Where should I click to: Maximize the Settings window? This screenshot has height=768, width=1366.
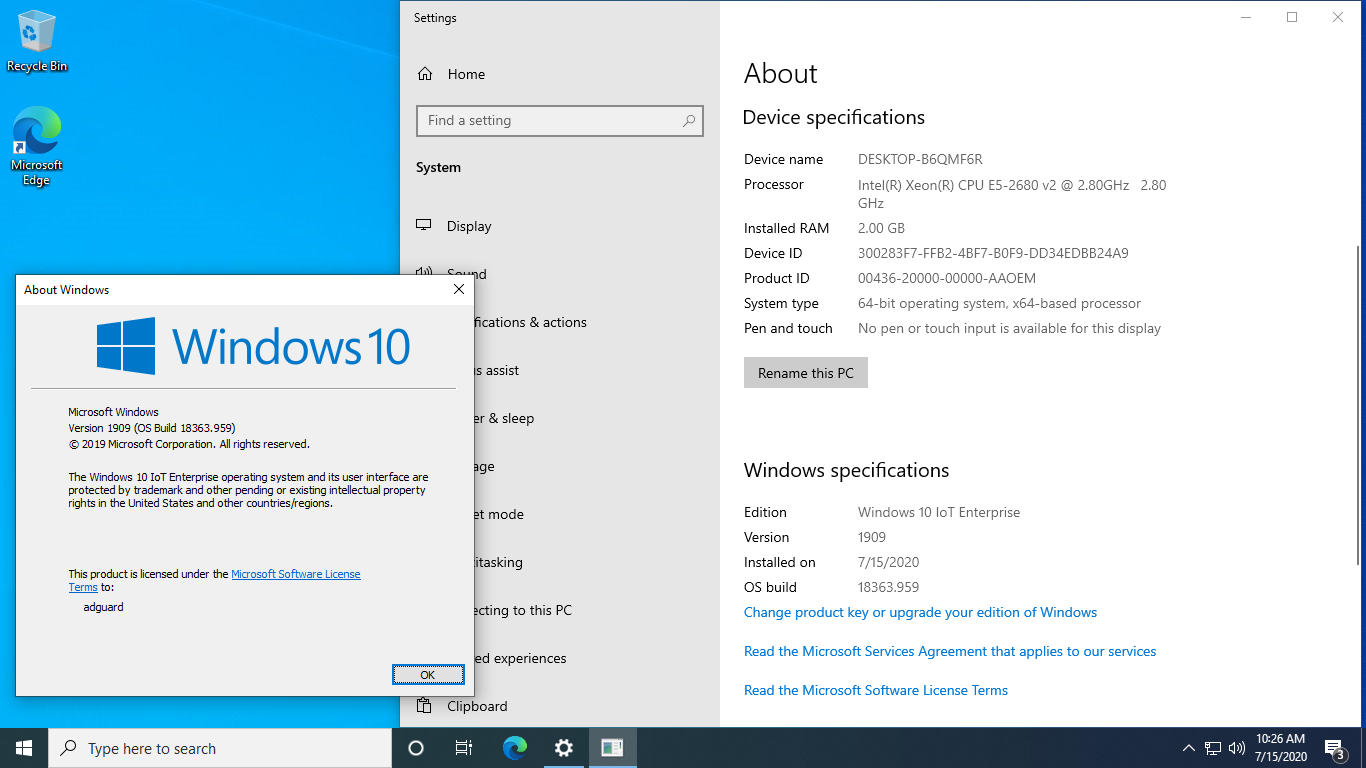click(x=1292, y=17)
